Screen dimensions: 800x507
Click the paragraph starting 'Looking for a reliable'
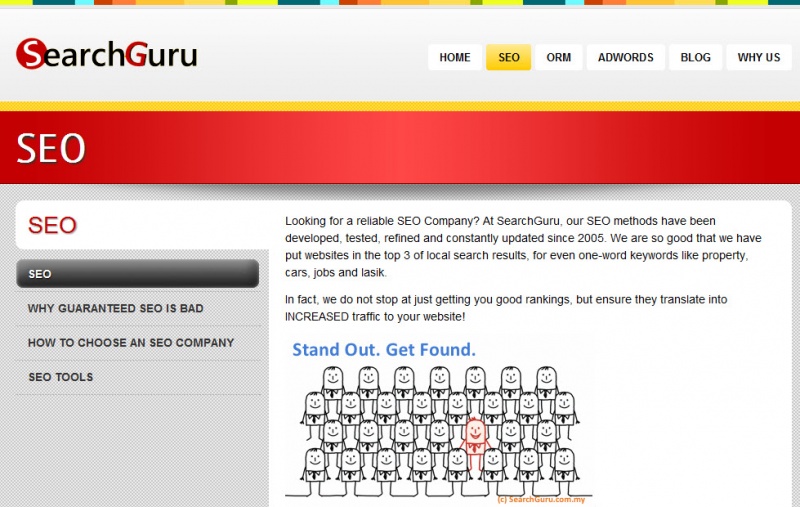523,247
